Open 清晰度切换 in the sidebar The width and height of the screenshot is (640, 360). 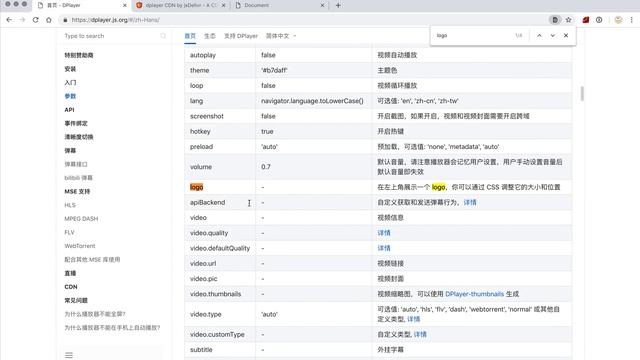click(x=79, y=137)
